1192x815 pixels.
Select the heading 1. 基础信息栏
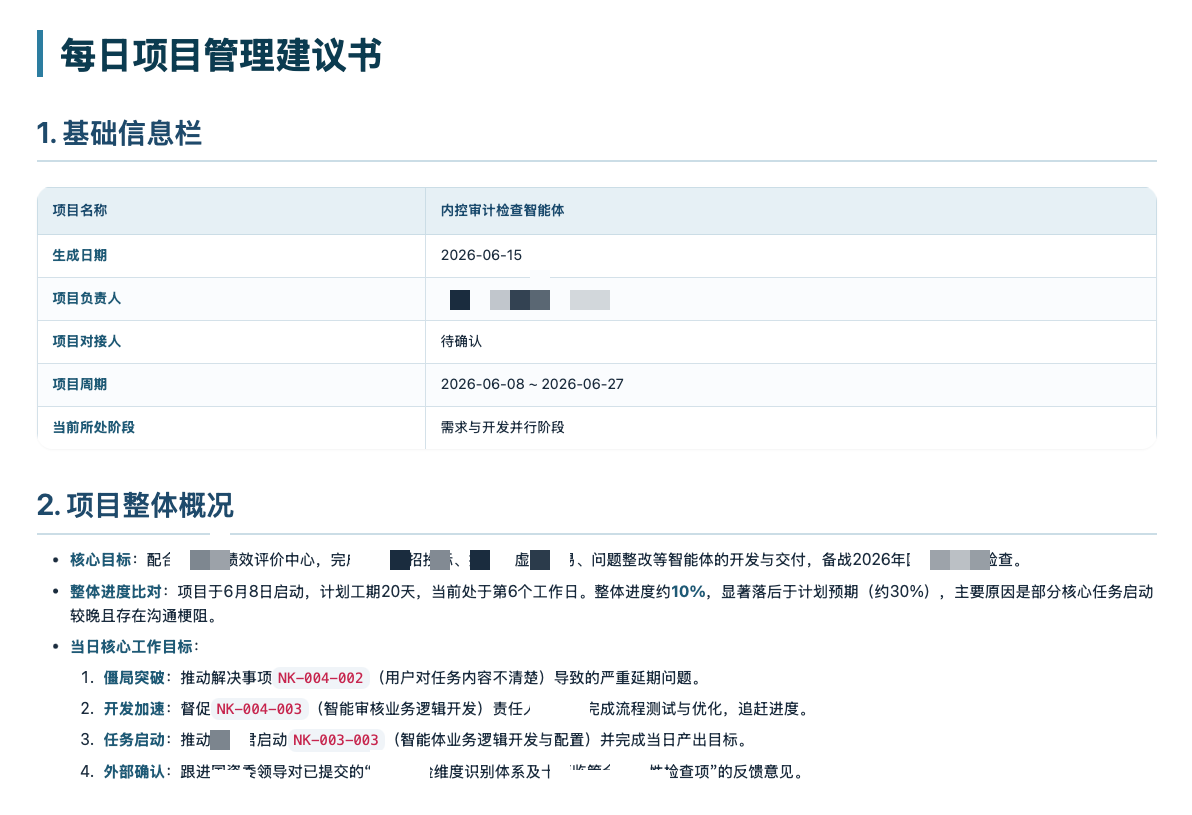click(x=119, y=133)
